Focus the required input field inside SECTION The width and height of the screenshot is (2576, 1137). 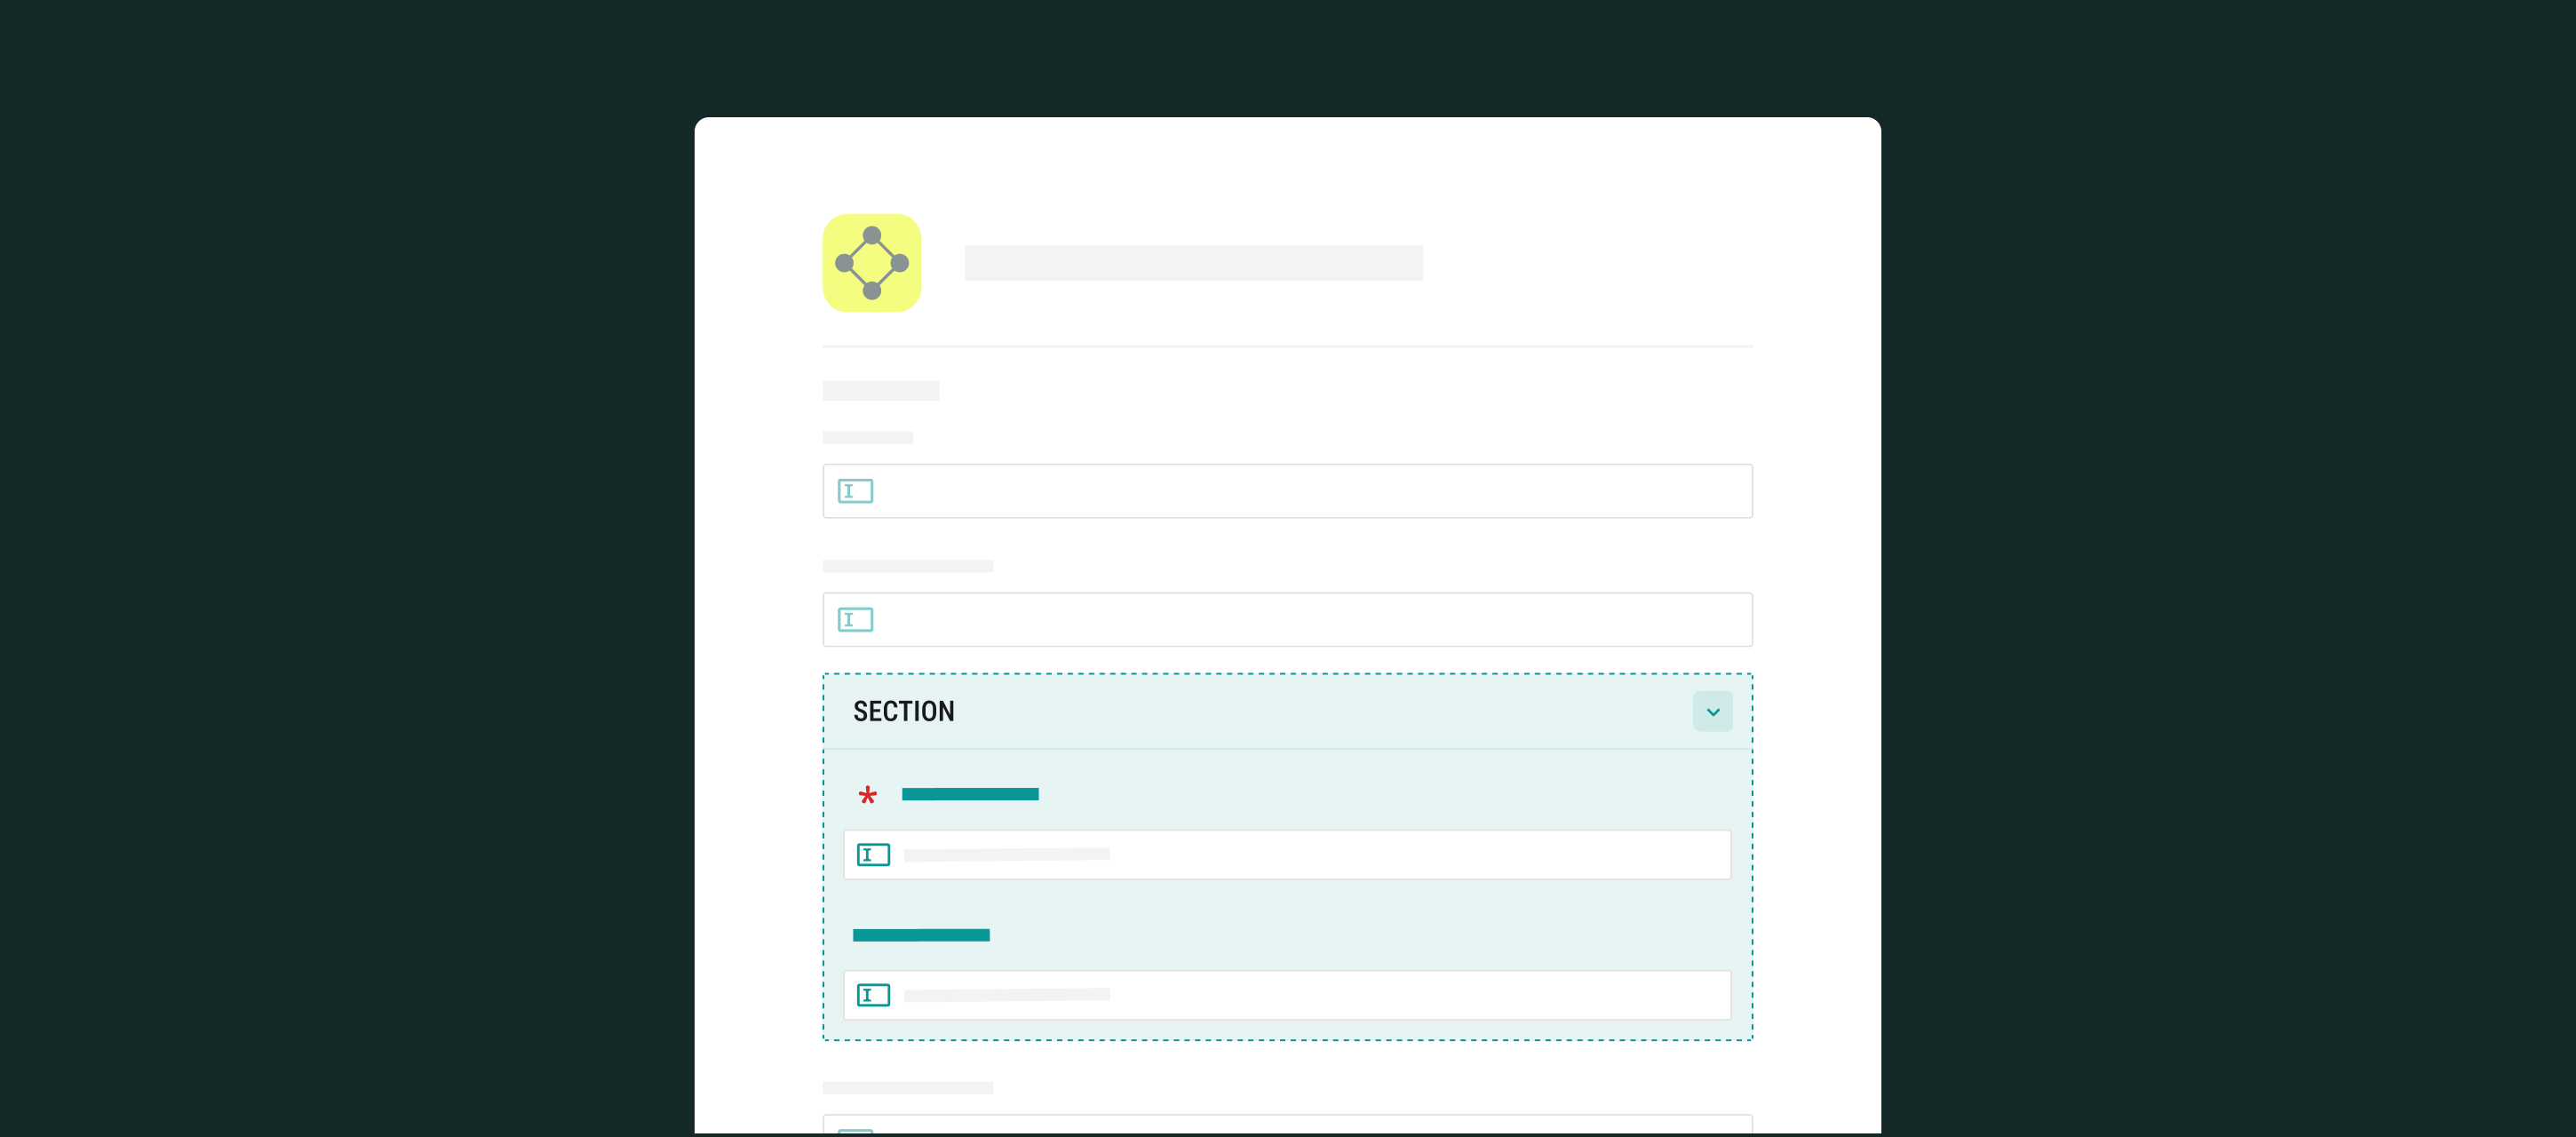1400,855
